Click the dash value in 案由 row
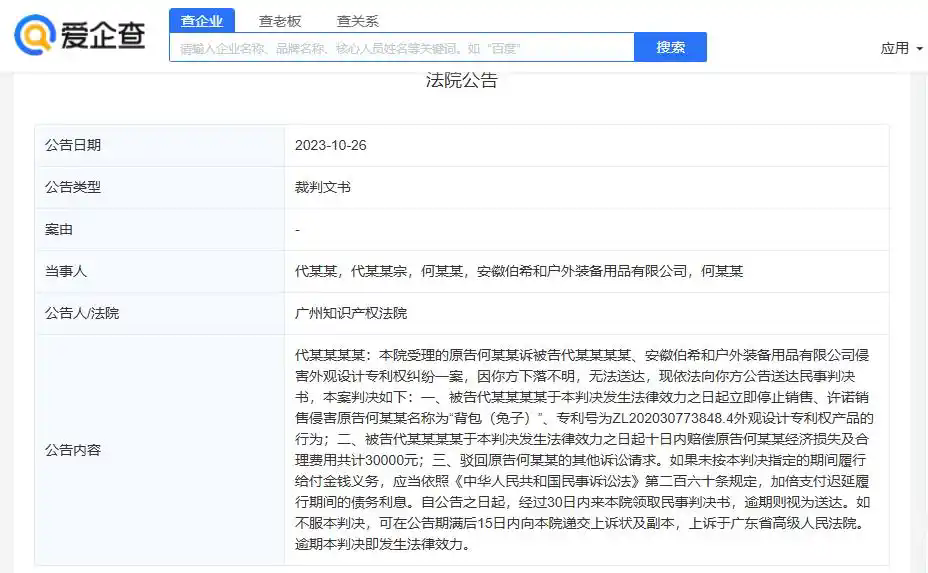The height and width of the screenshot is (573, 928). click(298, 230)
